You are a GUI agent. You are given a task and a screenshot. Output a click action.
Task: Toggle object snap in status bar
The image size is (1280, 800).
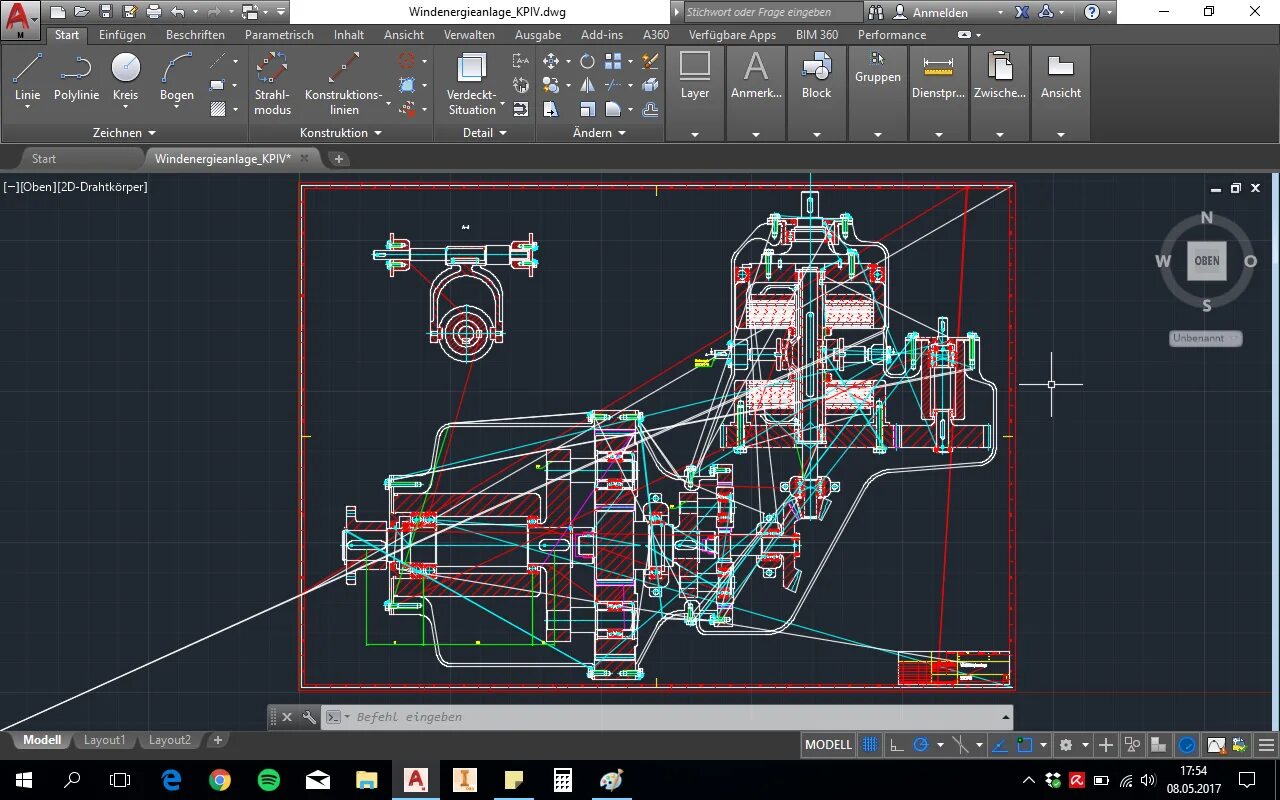click(x=1025, y=745)
